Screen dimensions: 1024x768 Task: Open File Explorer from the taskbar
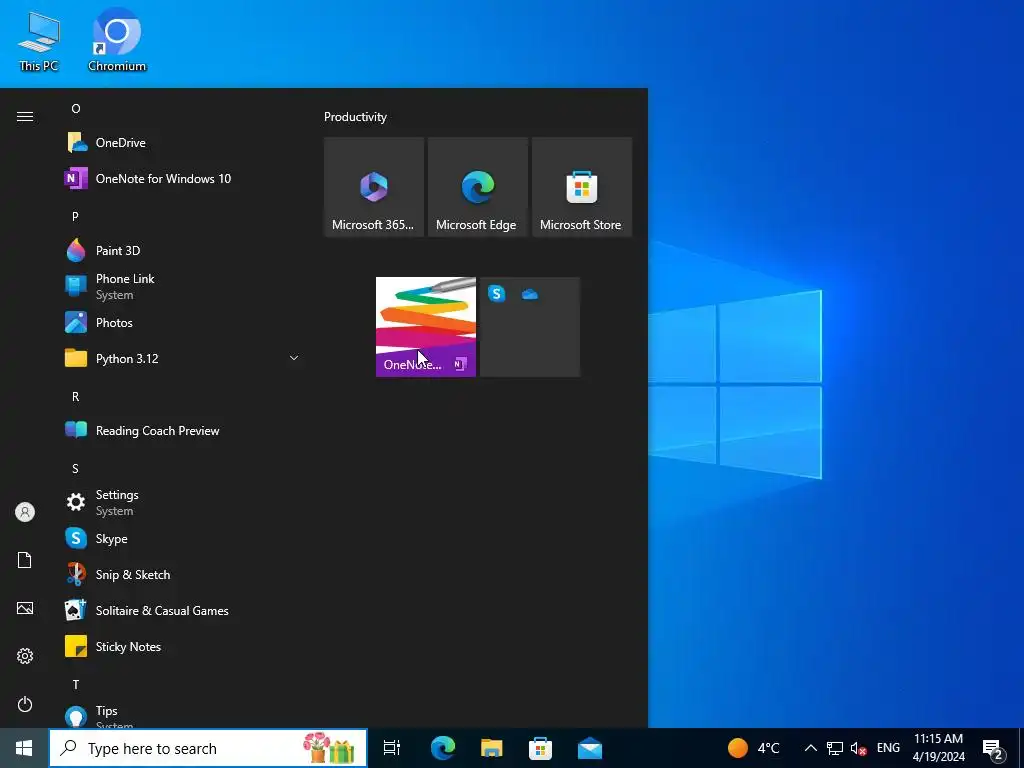coord(492,748)
